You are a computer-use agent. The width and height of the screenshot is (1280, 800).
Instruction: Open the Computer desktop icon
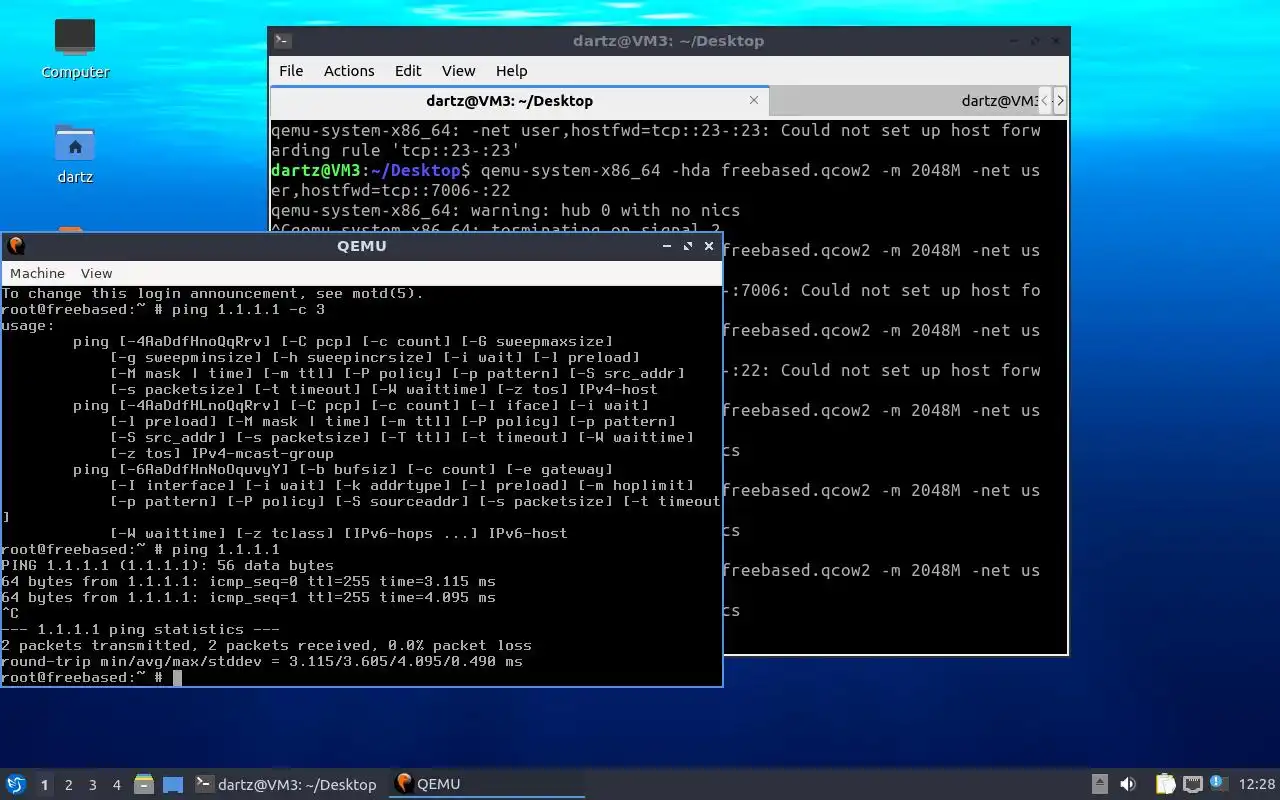coord(75,48)
